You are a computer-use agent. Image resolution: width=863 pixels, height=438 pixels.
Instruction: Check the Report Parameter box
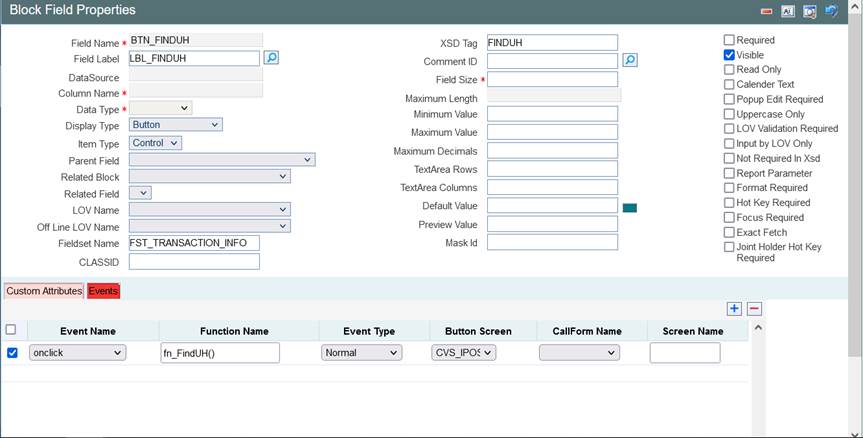click(x=729, y=173)
